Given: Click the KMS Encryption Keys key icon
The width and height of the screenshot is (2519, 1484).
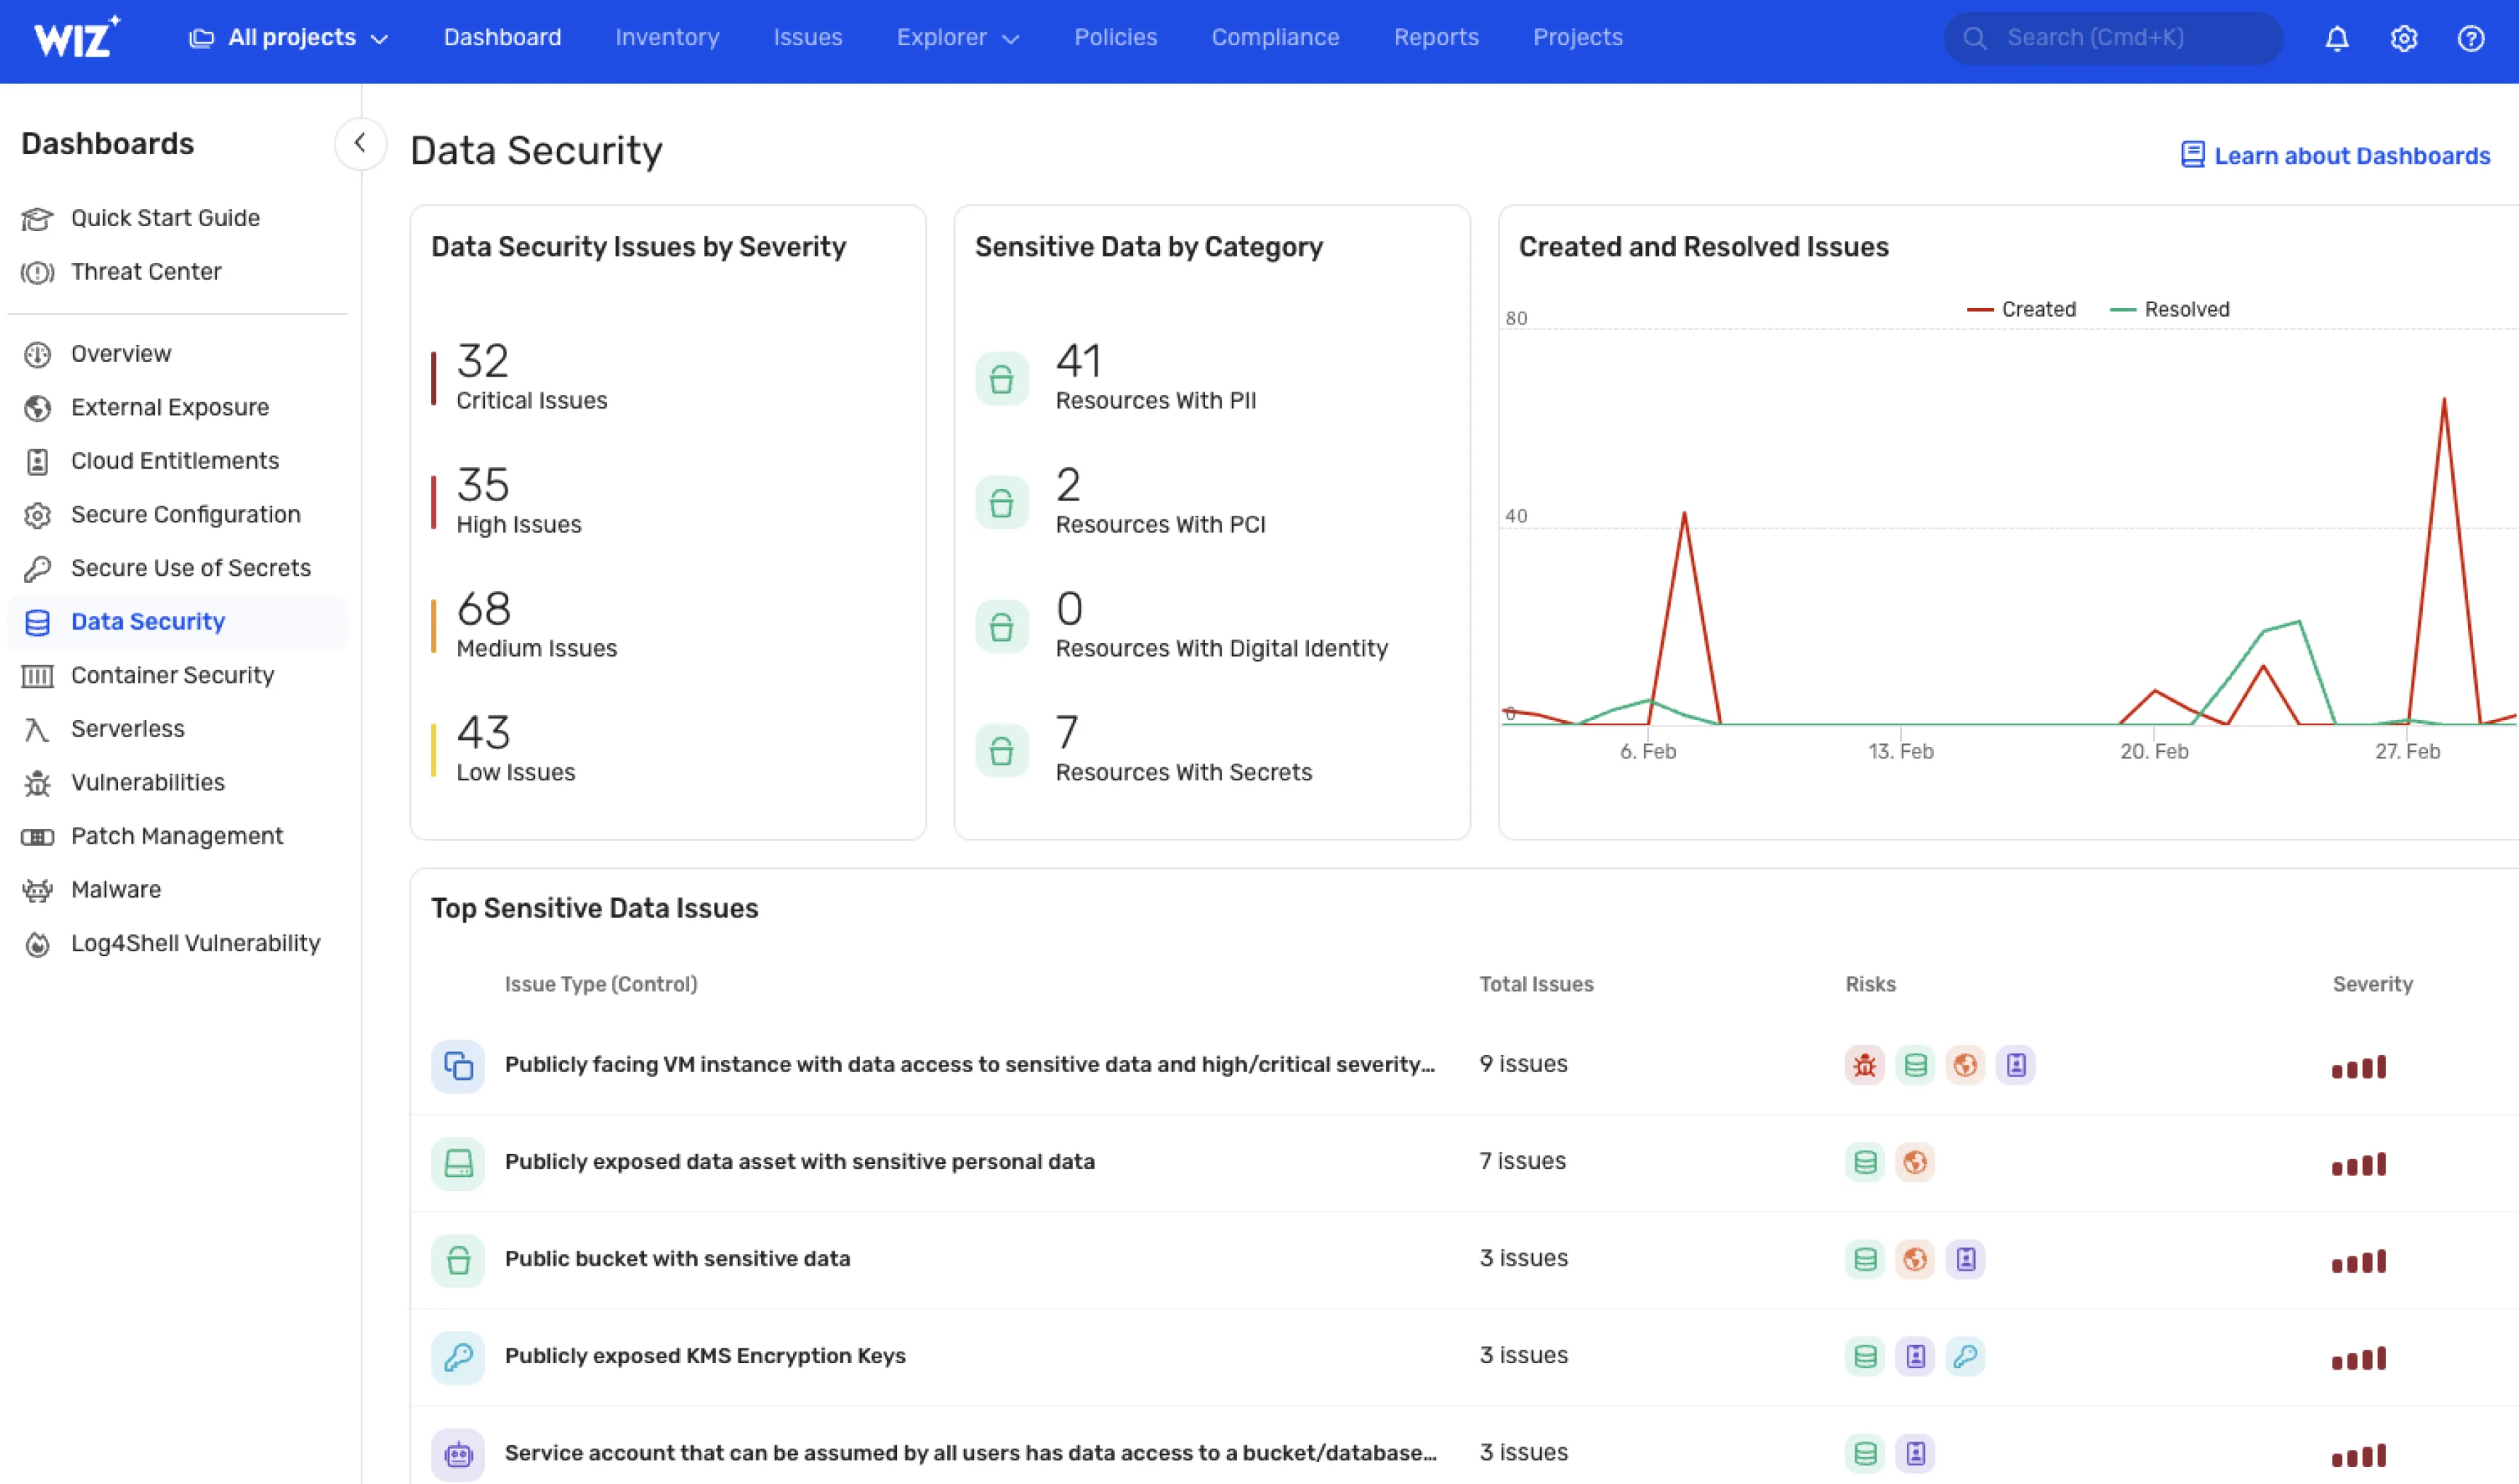Looking at the screenshot, I should [458, 1357].
